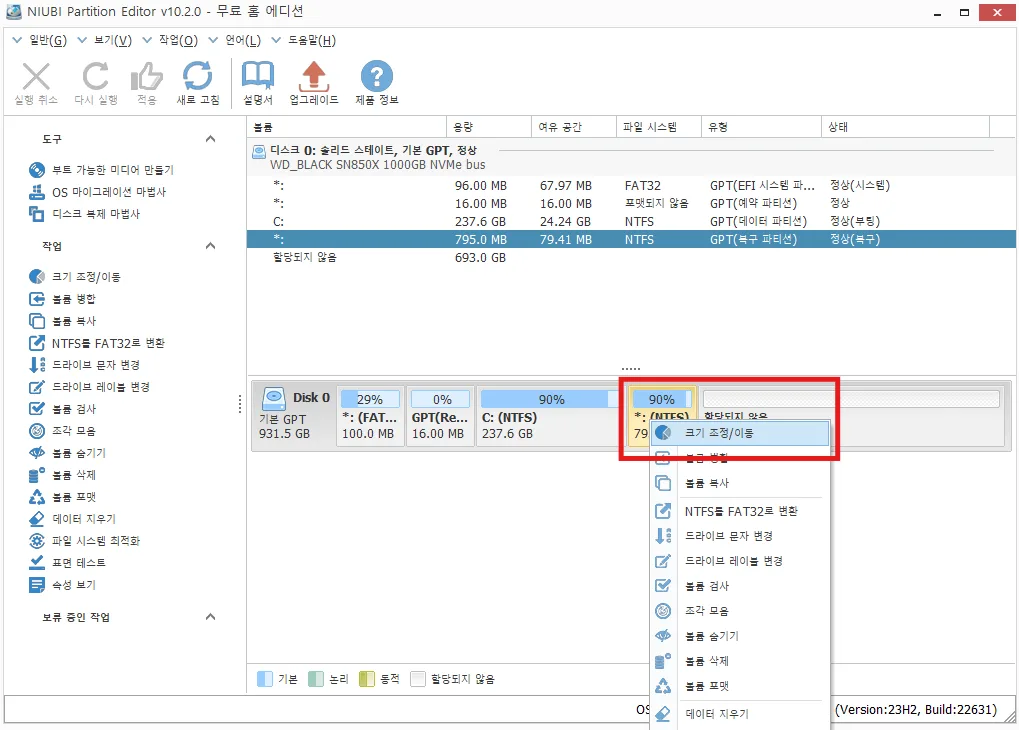The height and width of the screenshot is (730, 1019).
Task: Choose 드라이브 문자 변경 in context menu
Action: 740,536
